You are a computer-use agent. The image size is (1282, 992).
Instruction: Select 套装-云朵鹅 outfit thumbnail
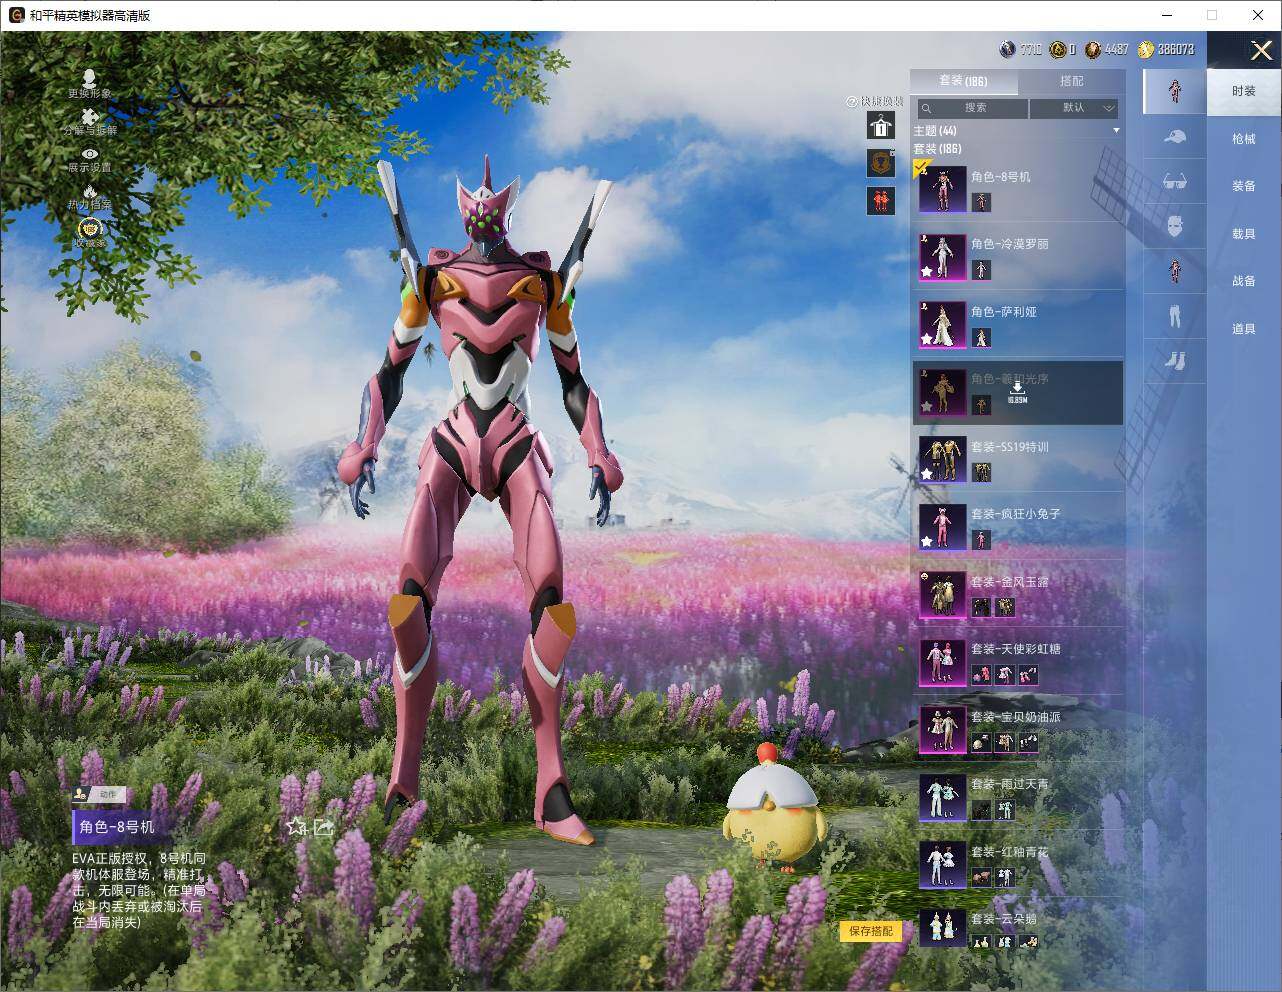pos(943,930)
